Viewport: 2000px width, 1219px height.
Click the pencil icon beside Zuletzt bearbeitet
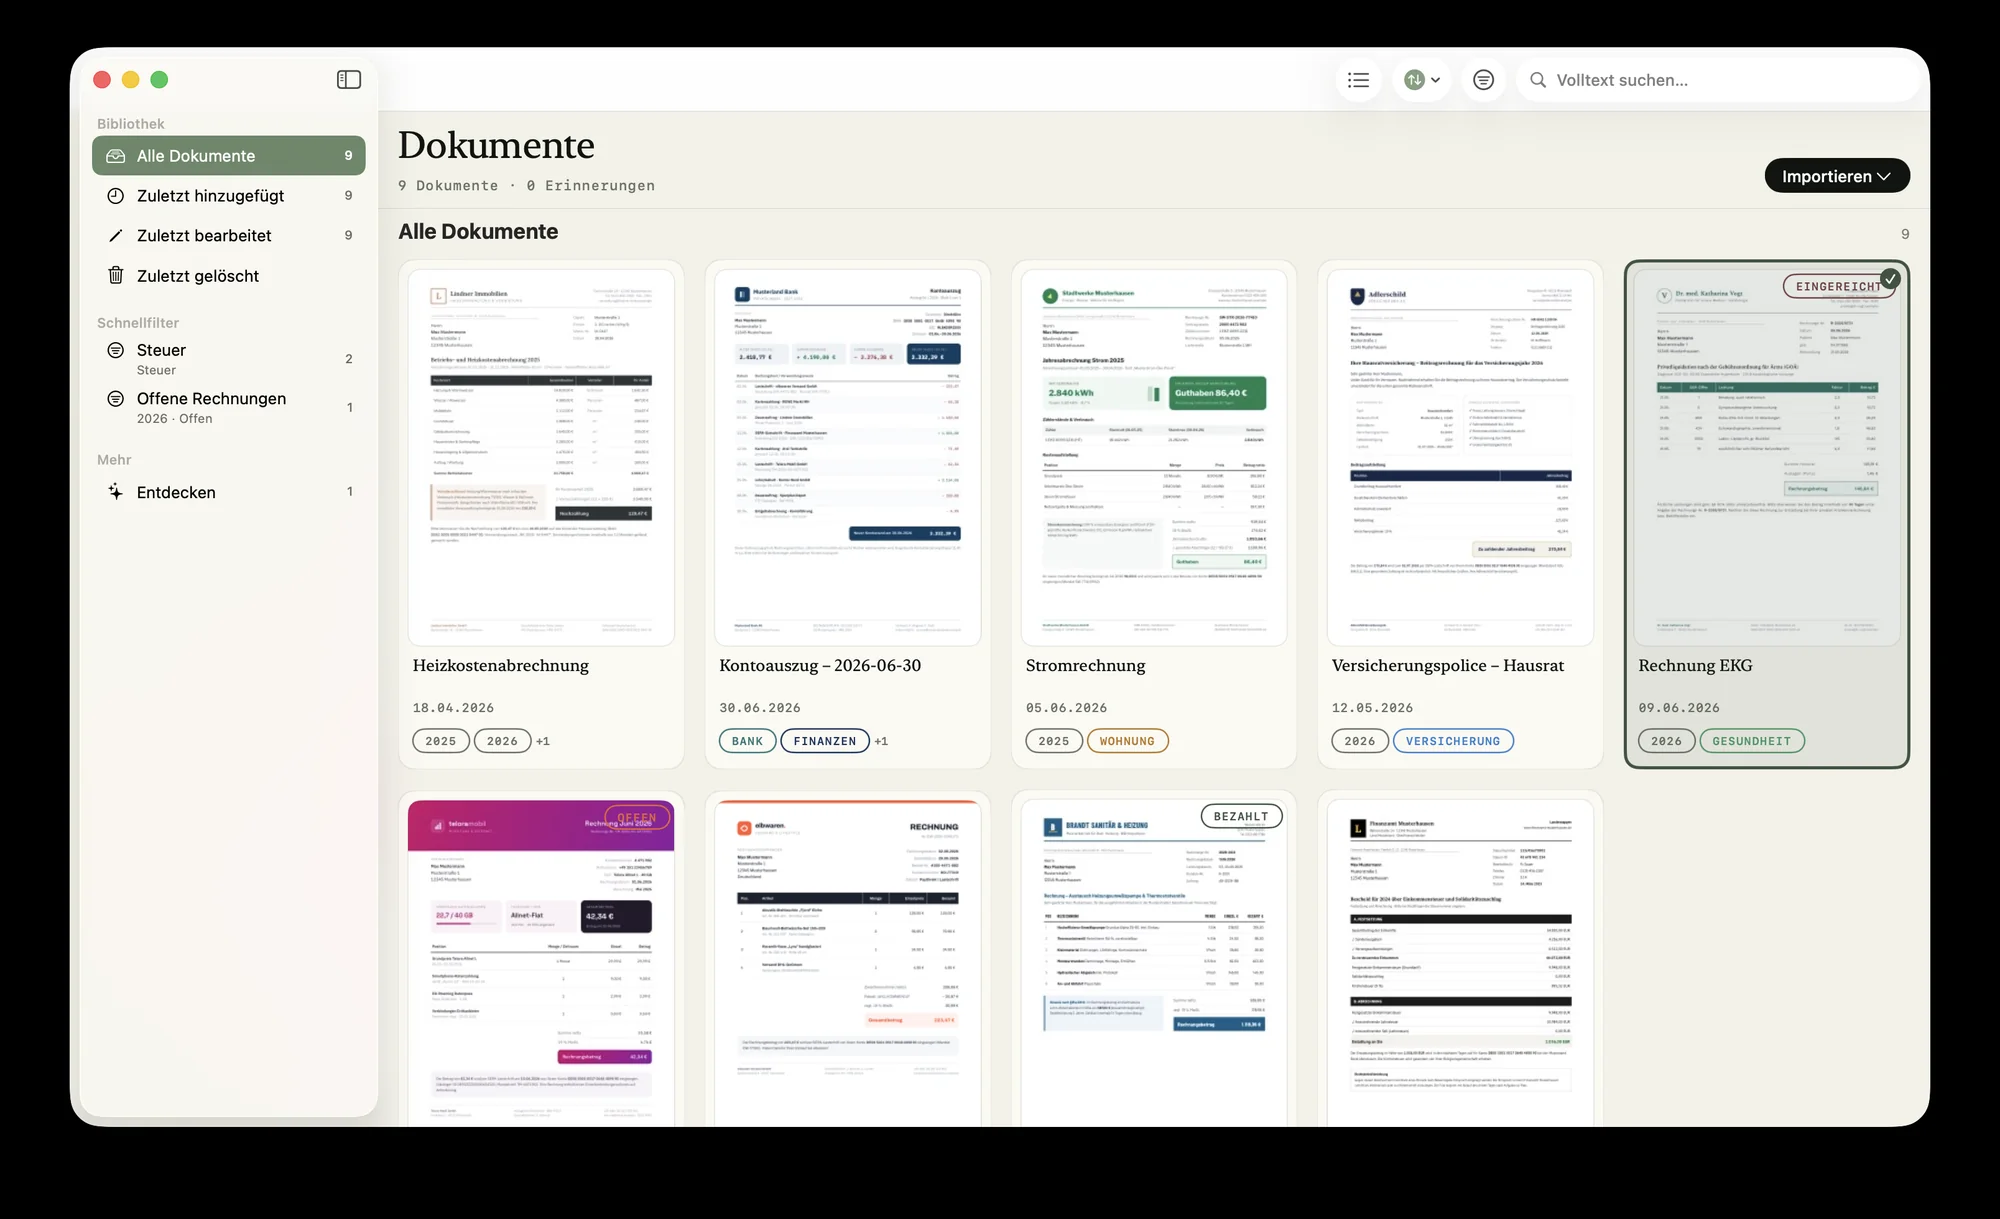[116, 236]
